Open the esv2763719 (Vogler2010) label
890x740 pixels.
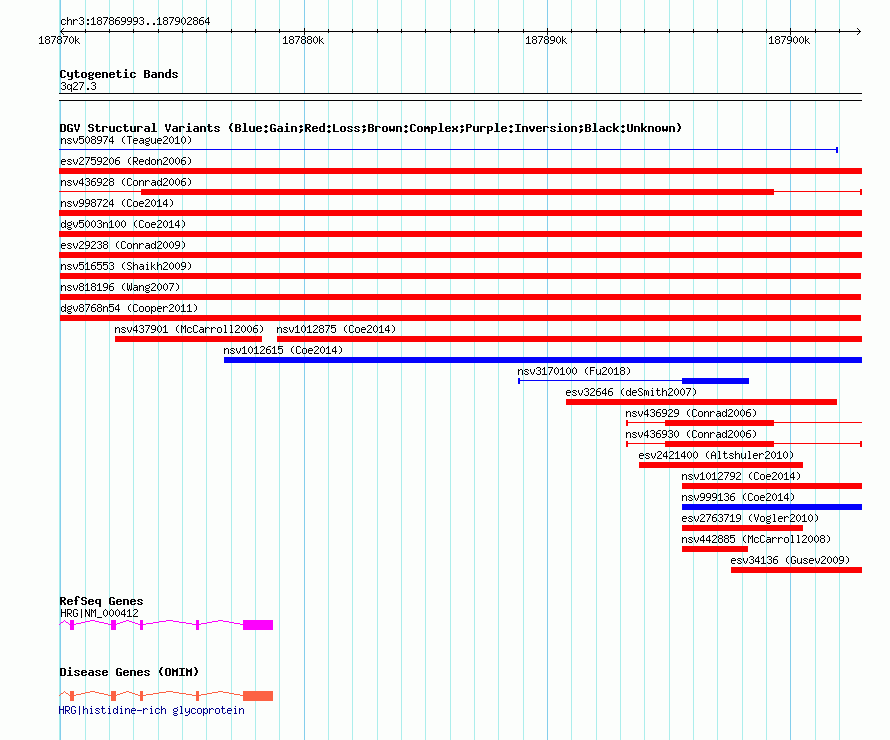point(750,518)
